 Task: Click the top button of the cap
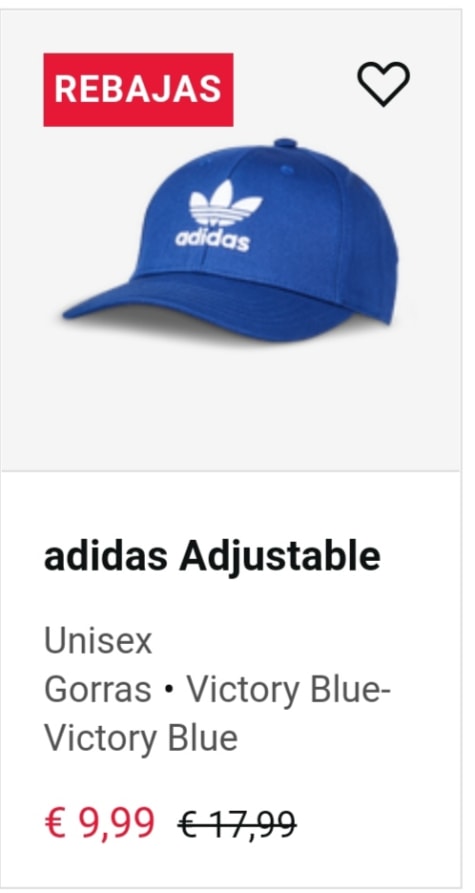285,142
